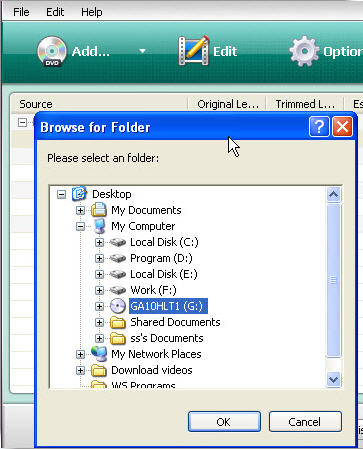This screenshot has width=363, height=449.
Task: Select the highlighted GA10HLT1 (G:) label
Action: click(168, 306)
